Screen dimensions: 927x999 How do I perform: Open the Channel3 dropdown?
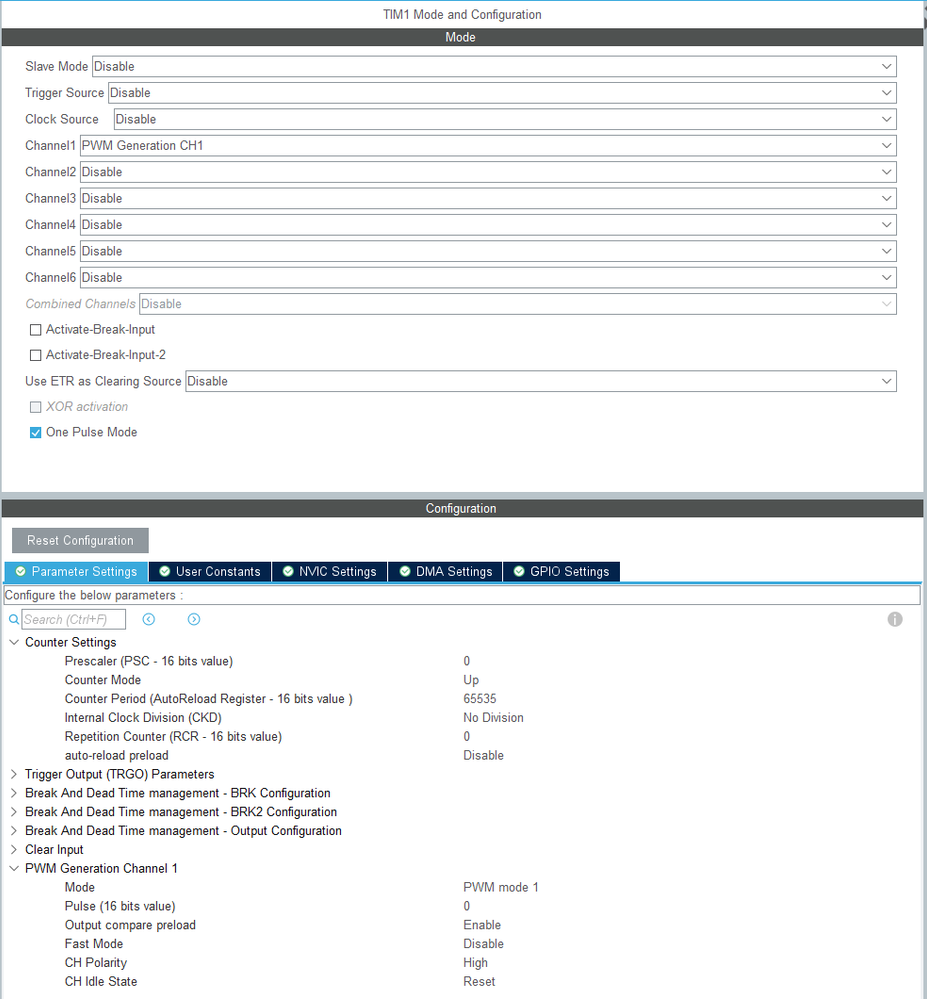coord(488,199)
